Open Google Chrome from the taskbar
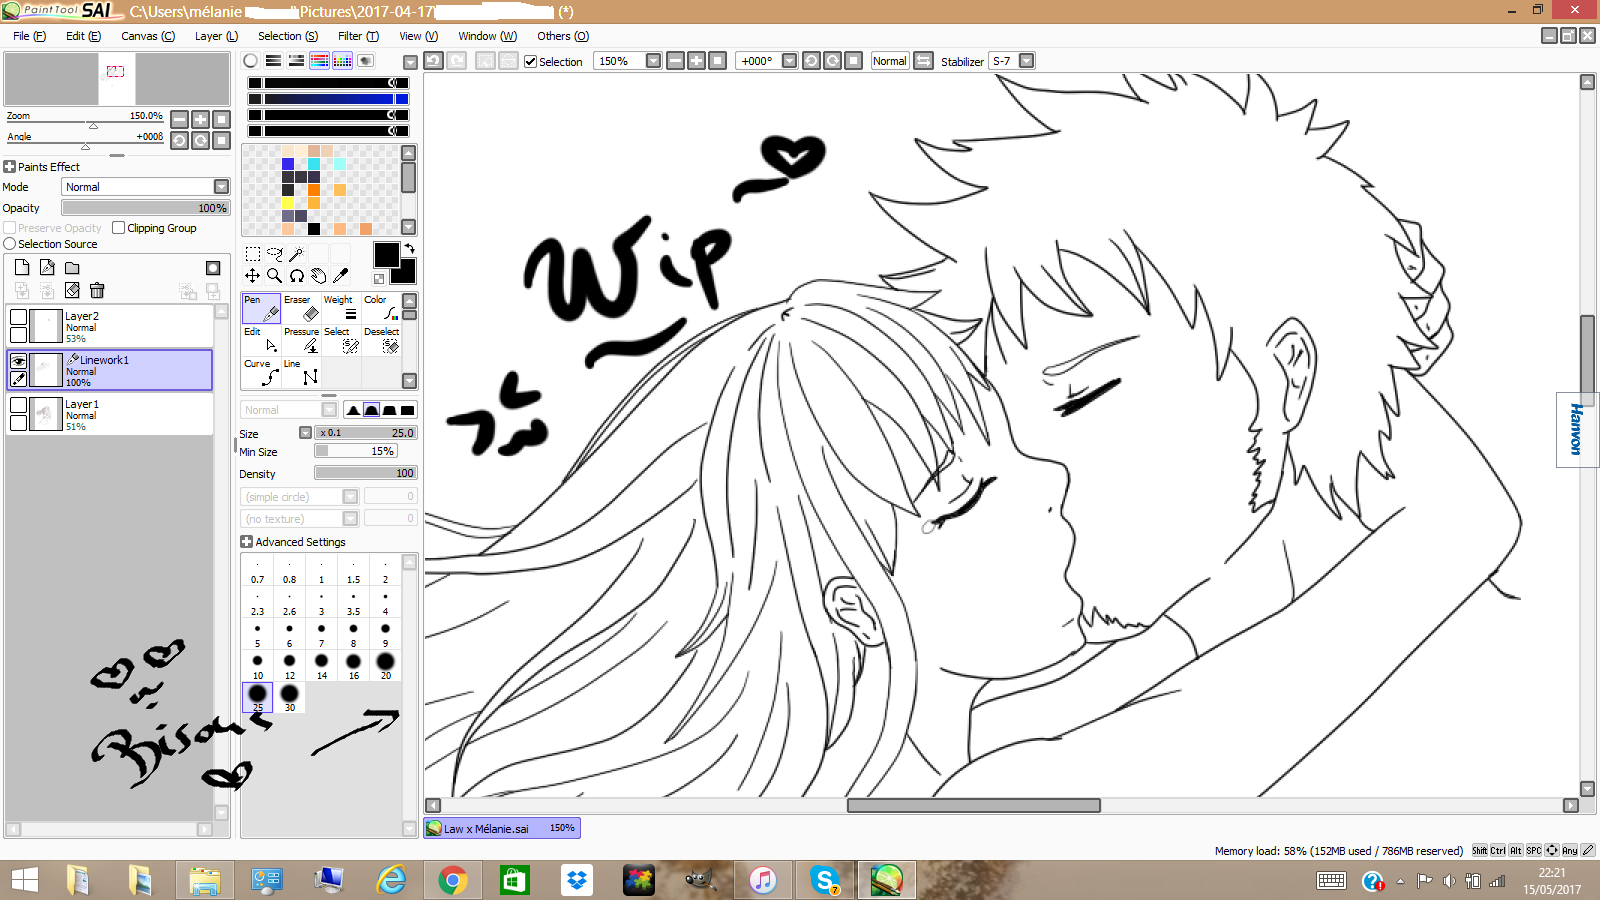1600x900 pixels. [453, 880]
